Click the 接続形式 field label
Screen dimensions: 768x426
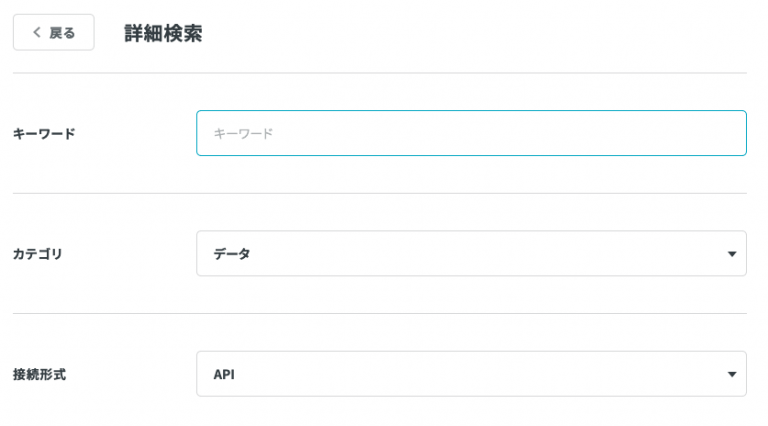pyautogui.click(x=39, y=375)
